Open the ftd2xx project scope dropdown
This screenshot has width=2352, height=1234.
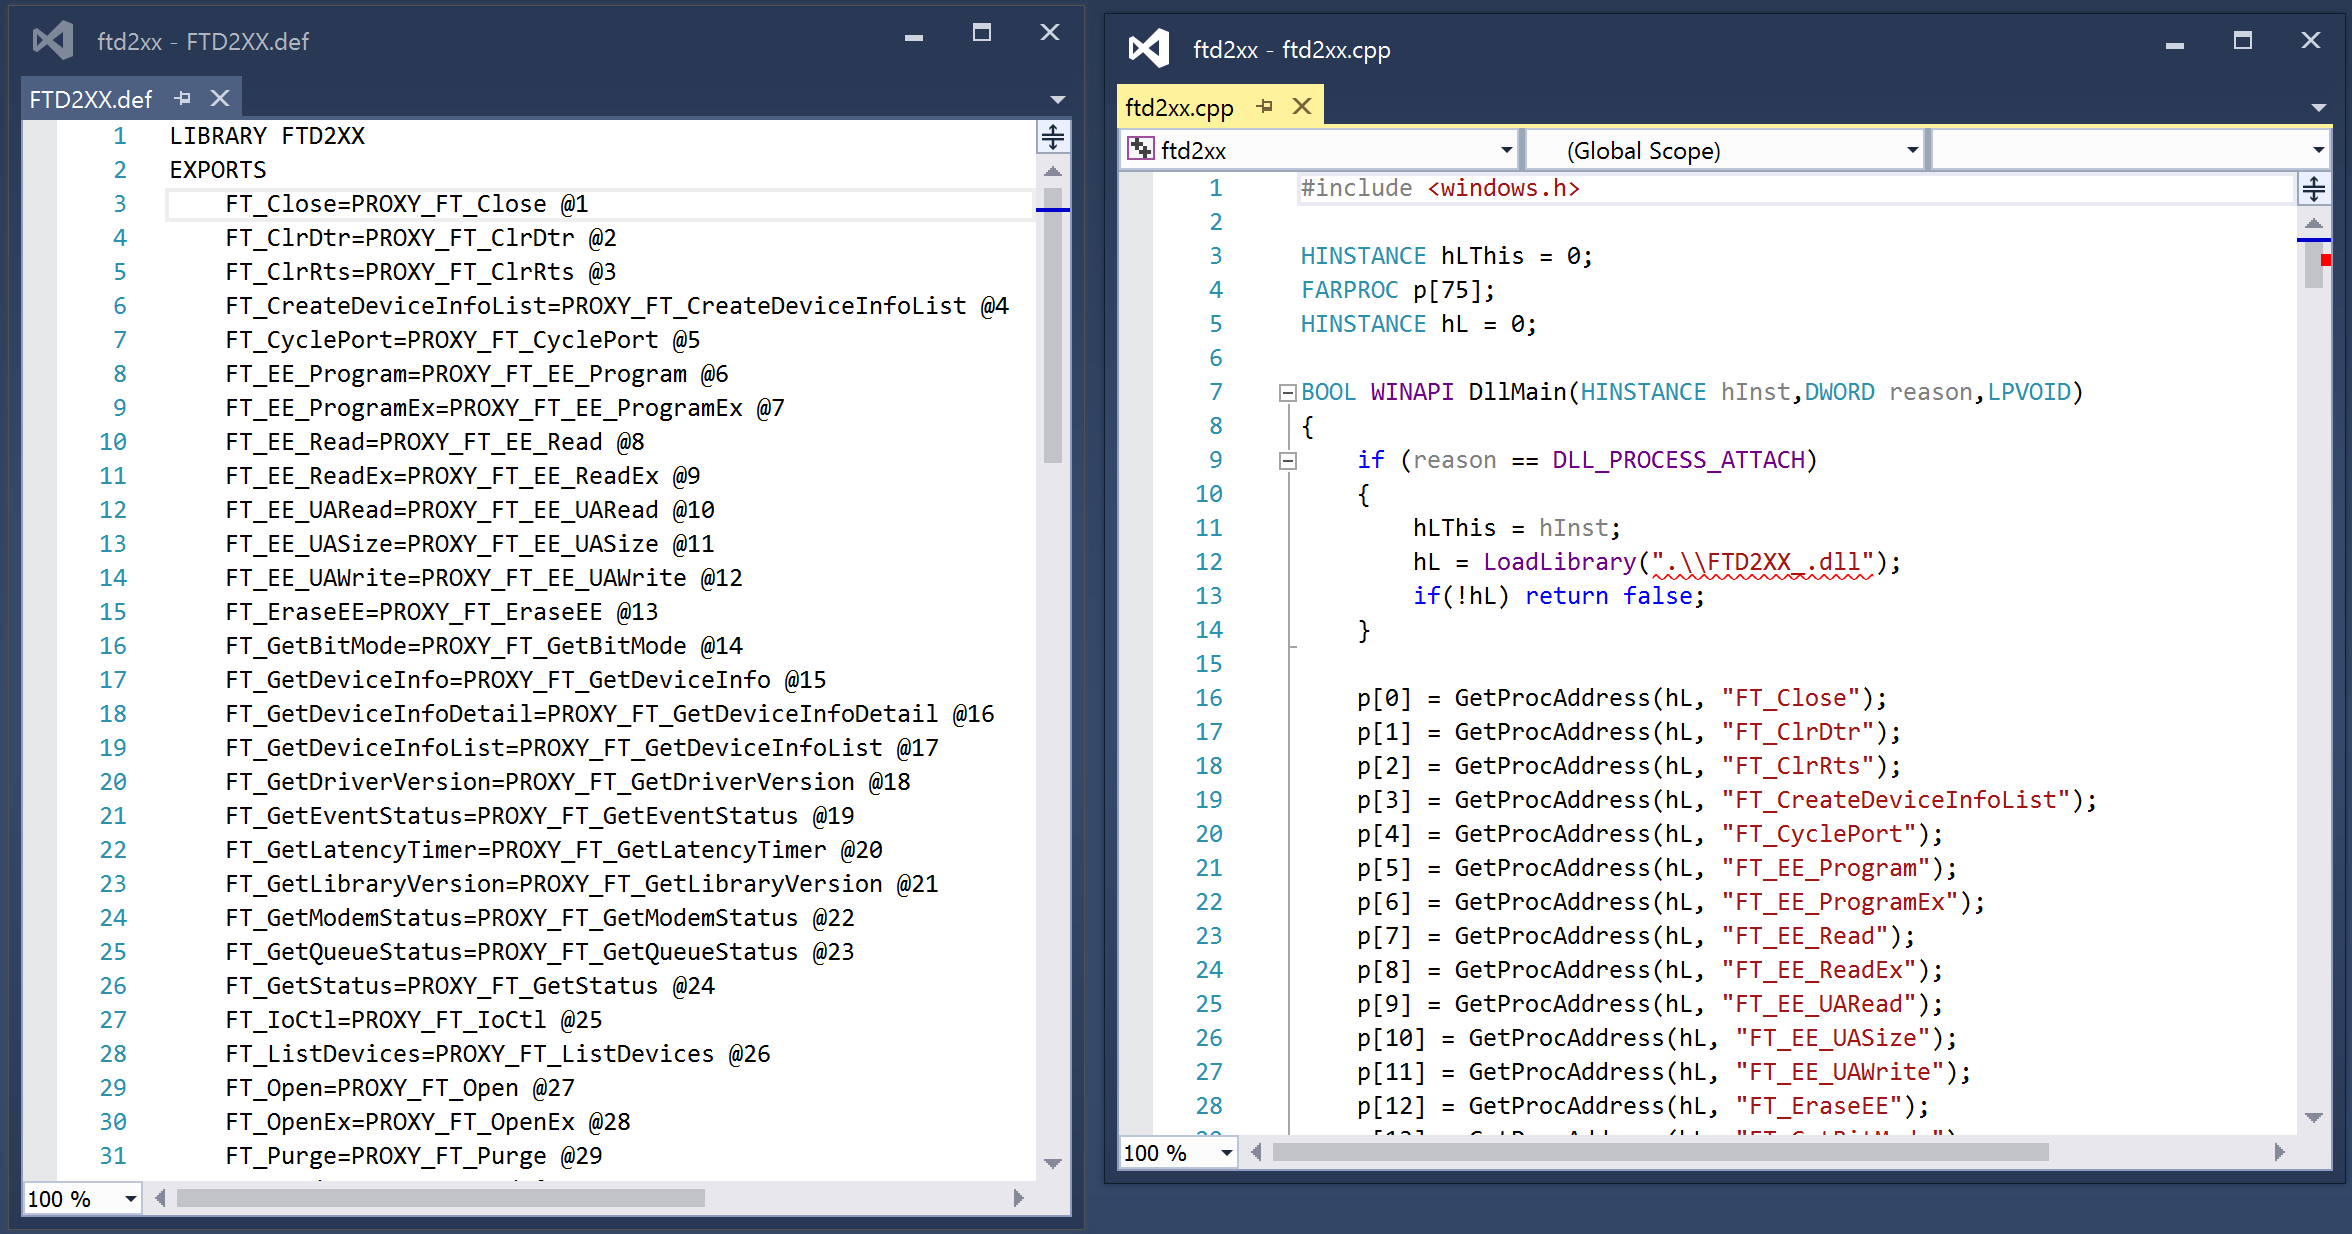point(1506,150)
